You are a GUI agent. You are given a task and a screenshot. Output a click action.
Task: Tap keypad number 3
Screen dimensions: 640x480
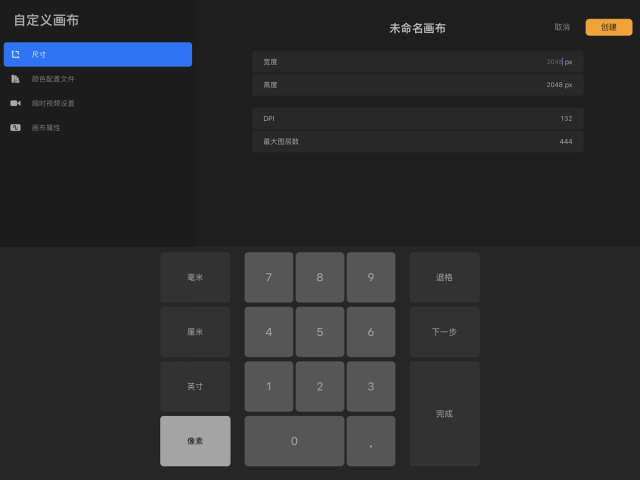coord(371,386)
